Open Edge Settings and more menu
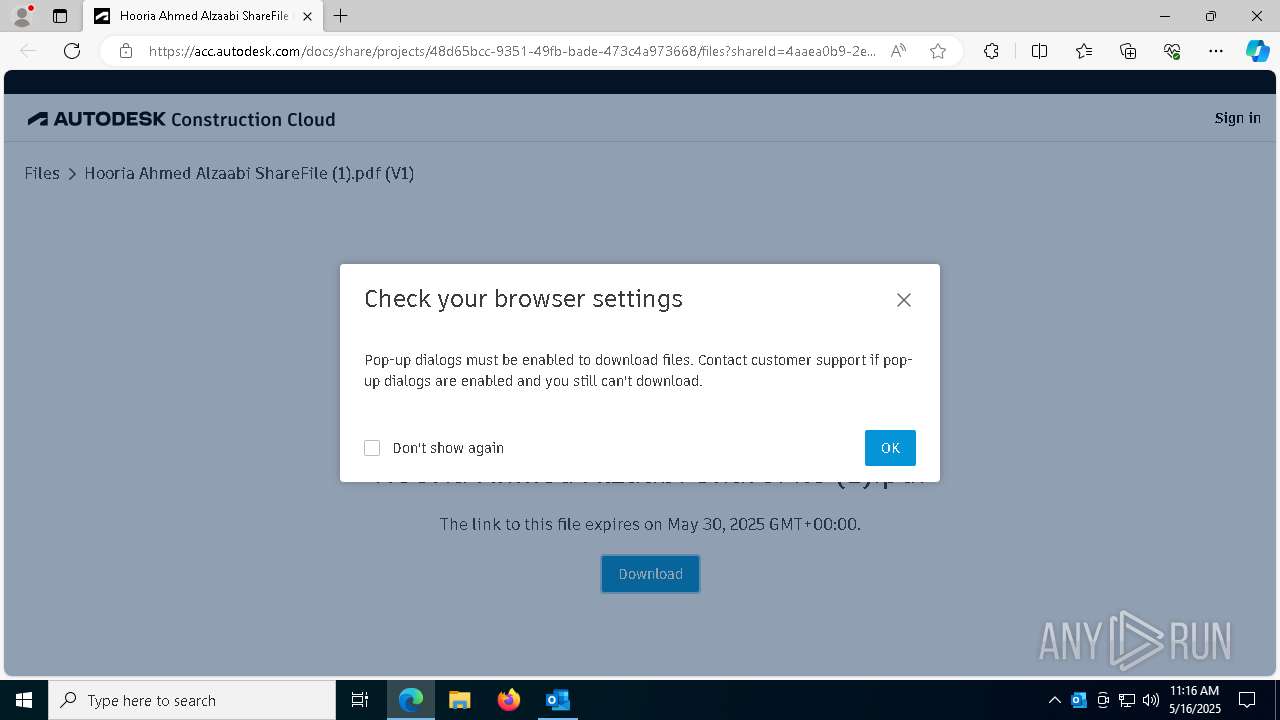1280x720 pixels. click(x=1216, y=51)
